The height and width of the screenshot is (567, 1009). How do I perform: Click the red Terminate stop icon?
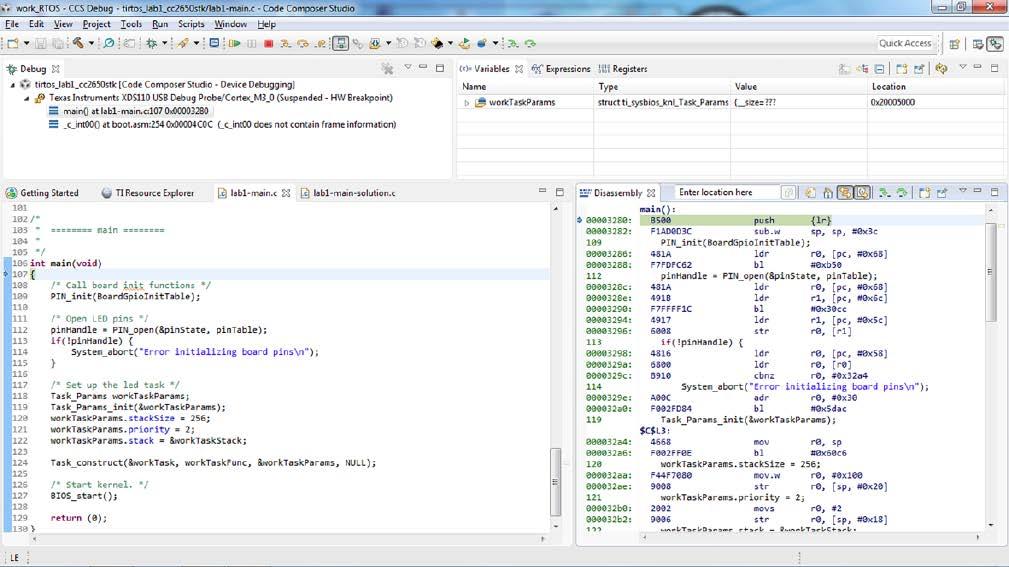coord(268,43)
